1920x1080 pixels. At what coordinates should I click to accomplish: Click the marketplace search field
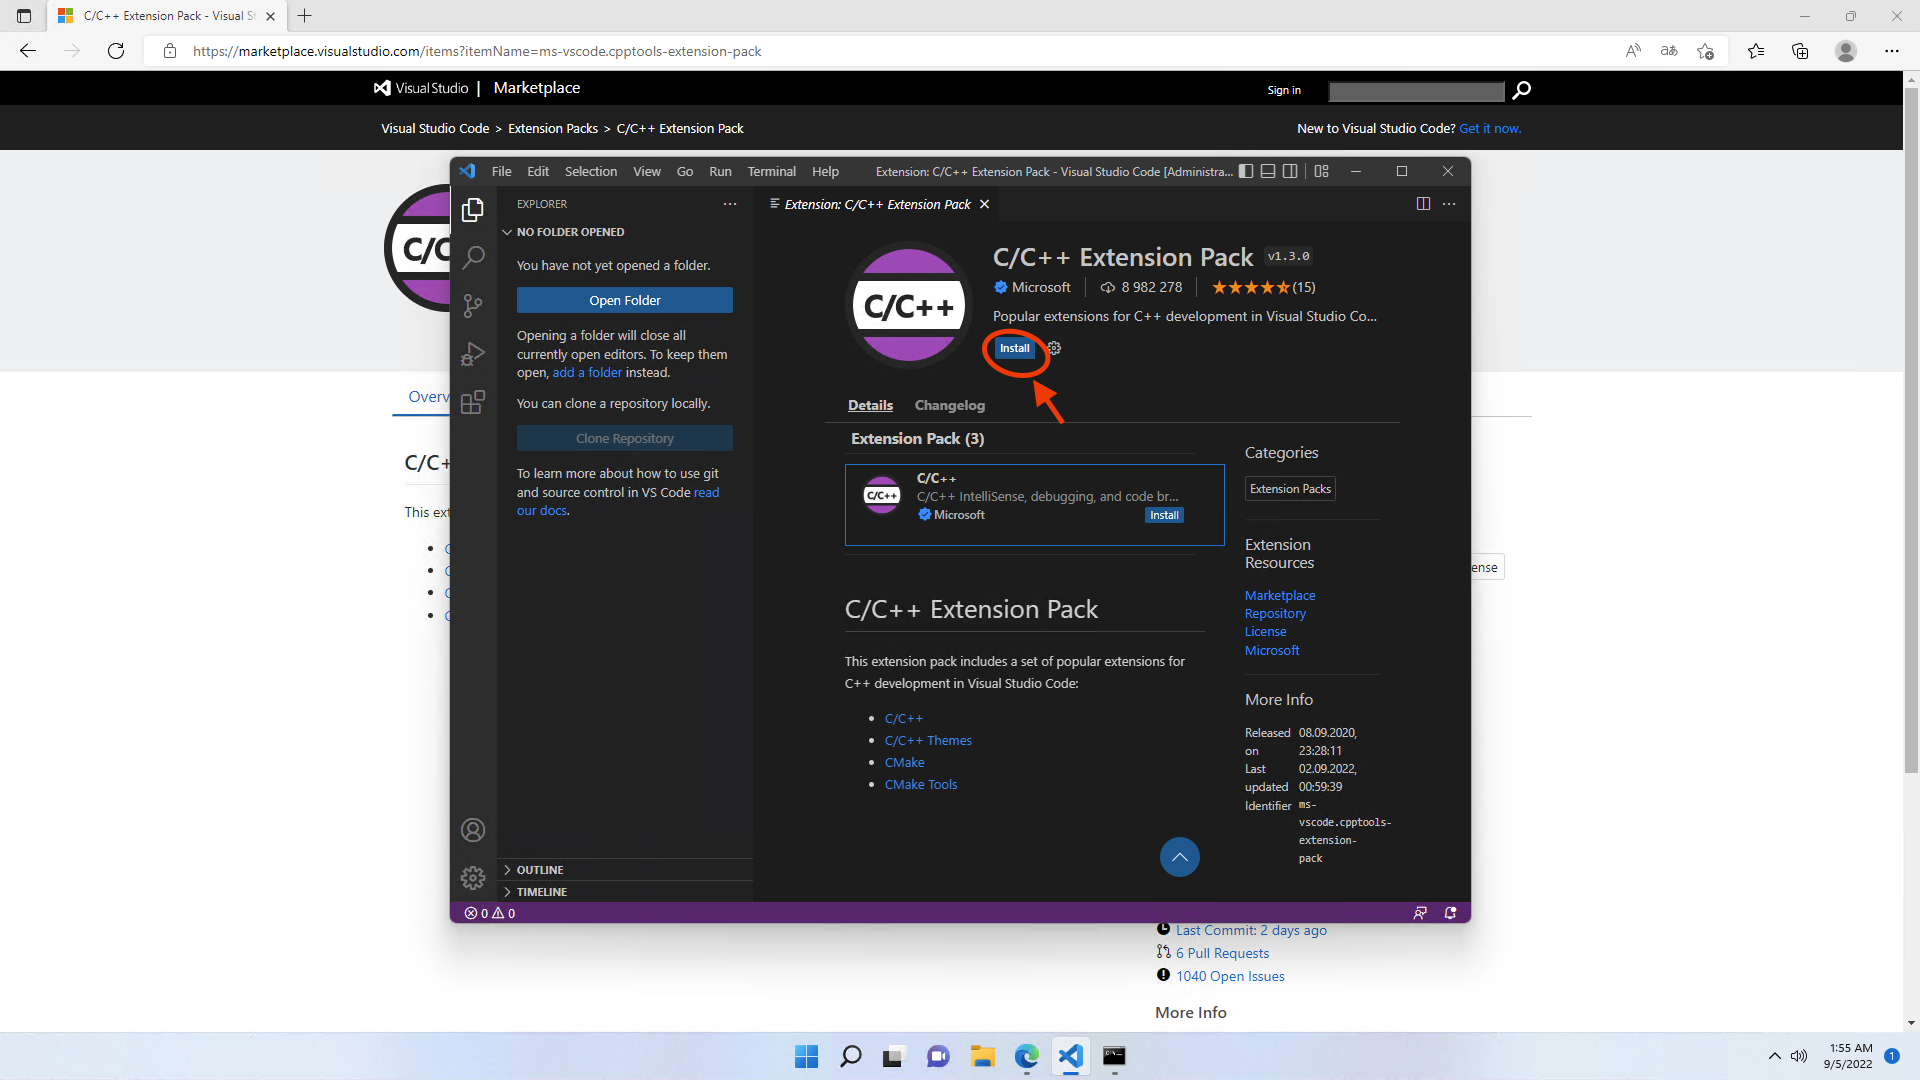tap(1416, 91)
